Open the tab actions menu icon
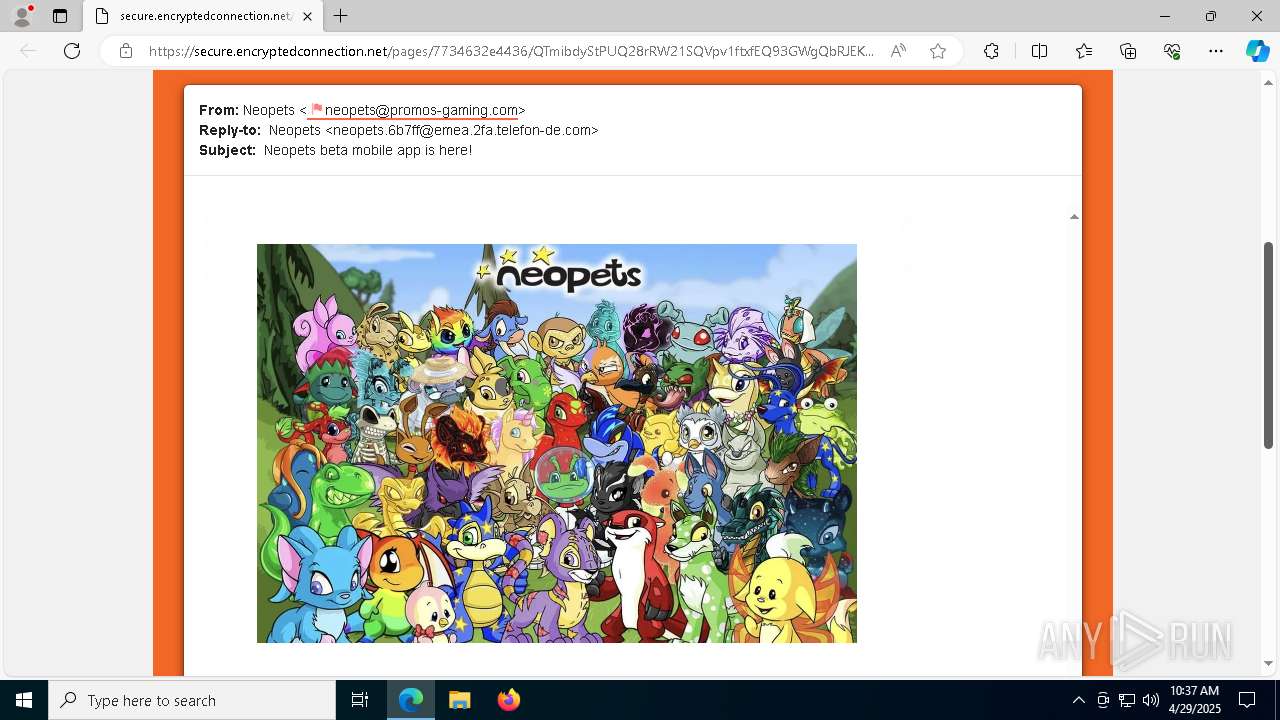The height and width of the screenshot is (720, 1280). pyautogui.click(x=60, y=16)
